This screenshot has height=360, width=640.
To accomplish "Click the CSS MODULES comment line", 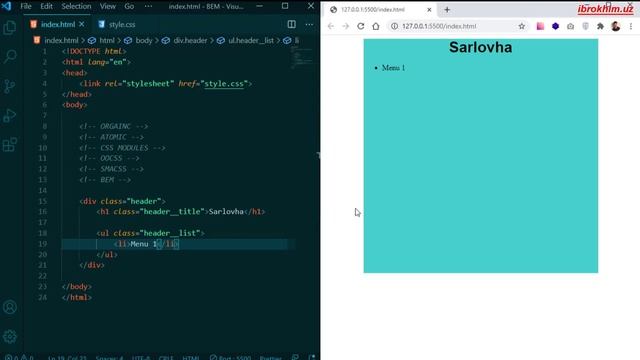I will [122, 148].
